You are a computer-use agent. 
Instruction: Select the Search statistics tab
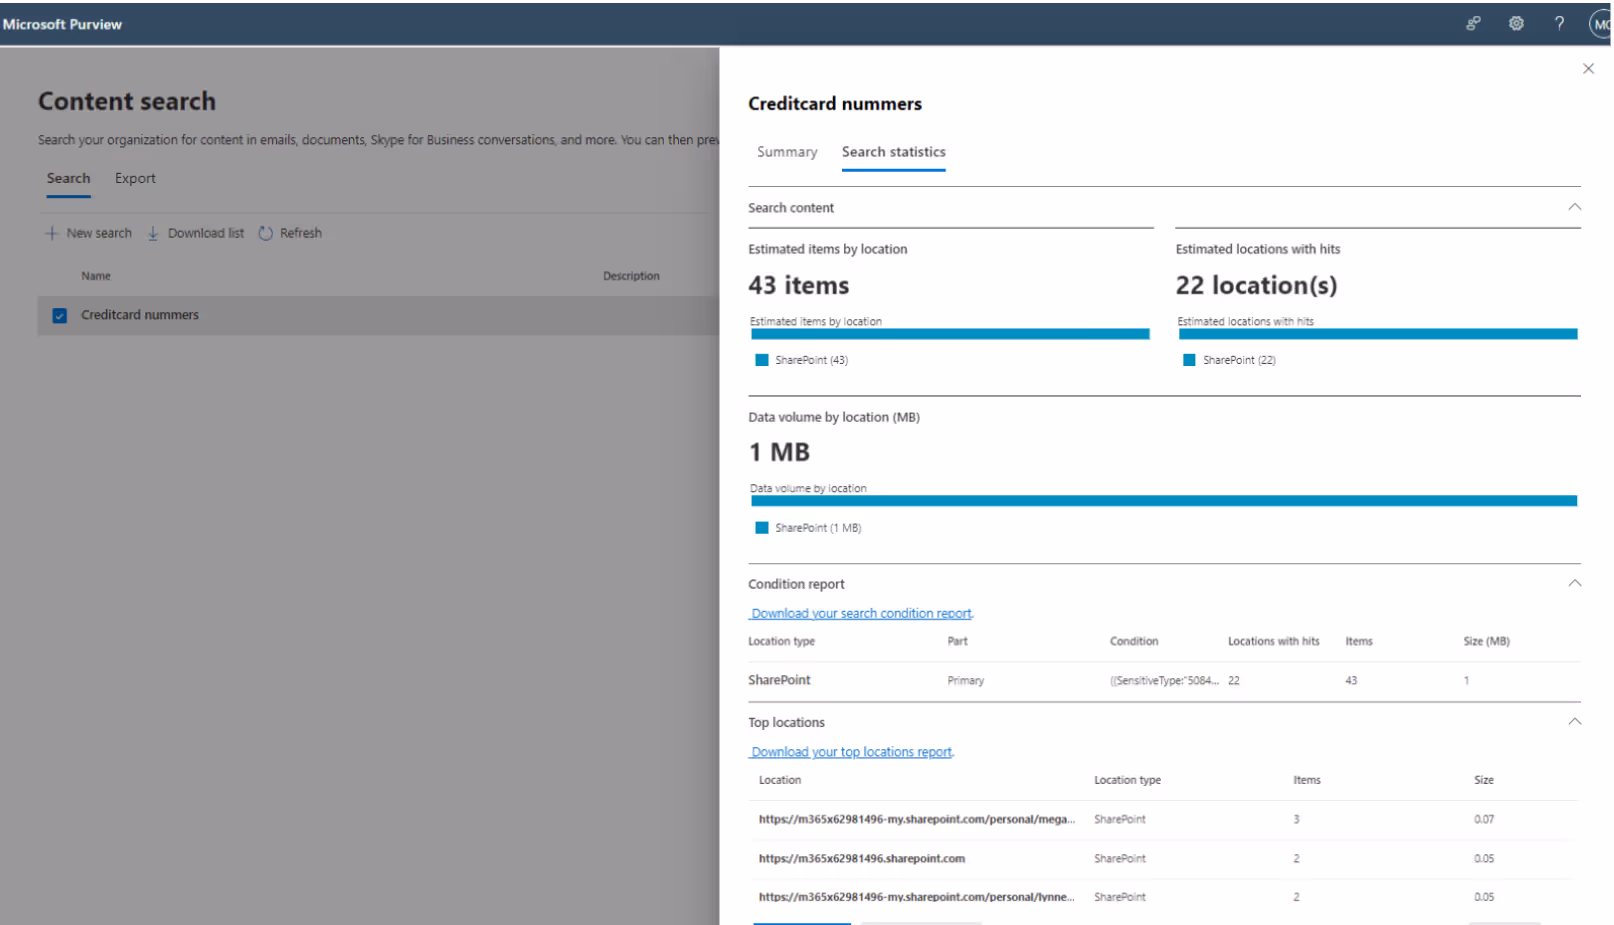tap(894, 152)
